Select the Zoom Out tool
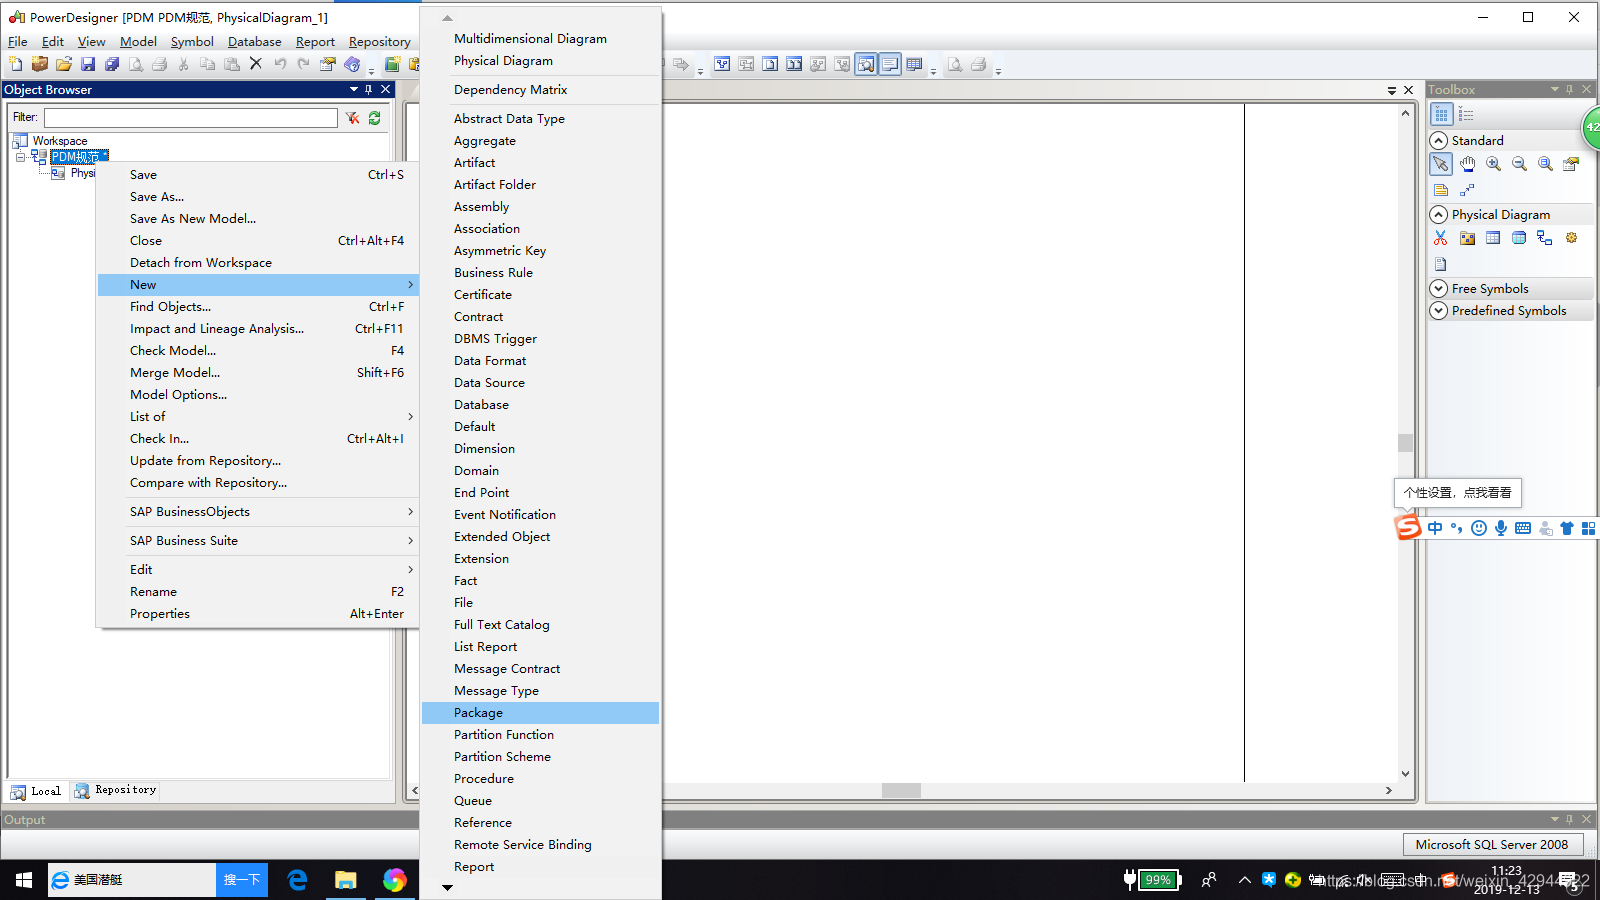Viewport: 1600px width, 900px height. pos(1519,164)
